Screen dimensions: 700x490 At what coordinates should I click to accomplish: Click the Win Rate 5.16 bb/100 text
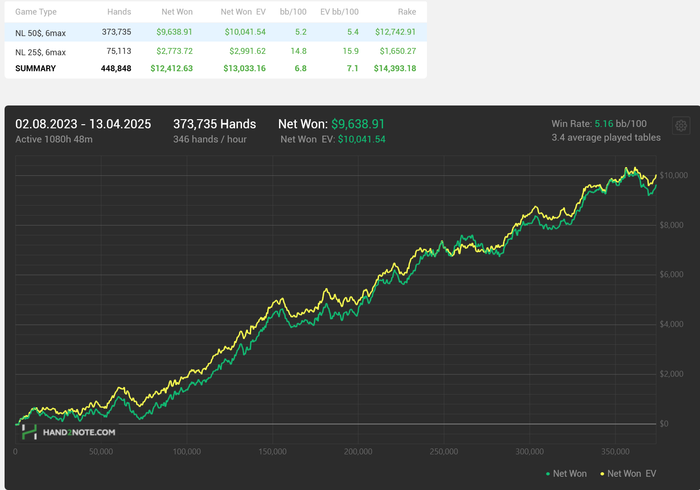point(605,124)
